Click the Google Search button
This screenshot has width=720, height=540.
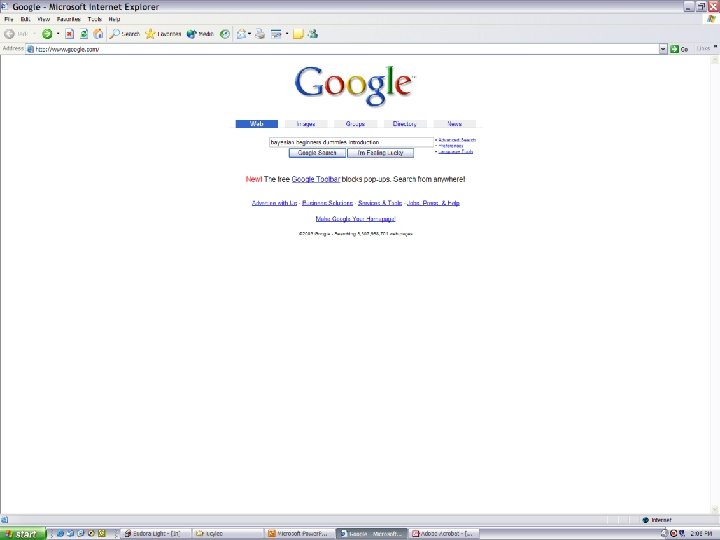click(317, 153)
